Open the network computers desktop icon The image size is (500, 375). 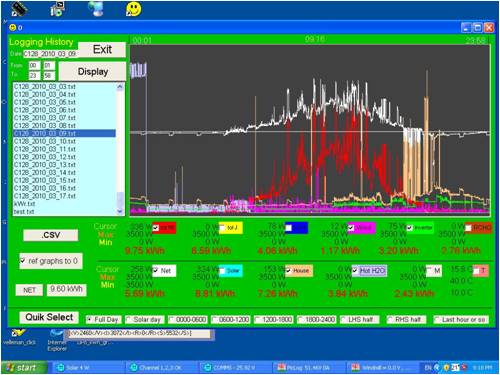(x=97, y=9)
